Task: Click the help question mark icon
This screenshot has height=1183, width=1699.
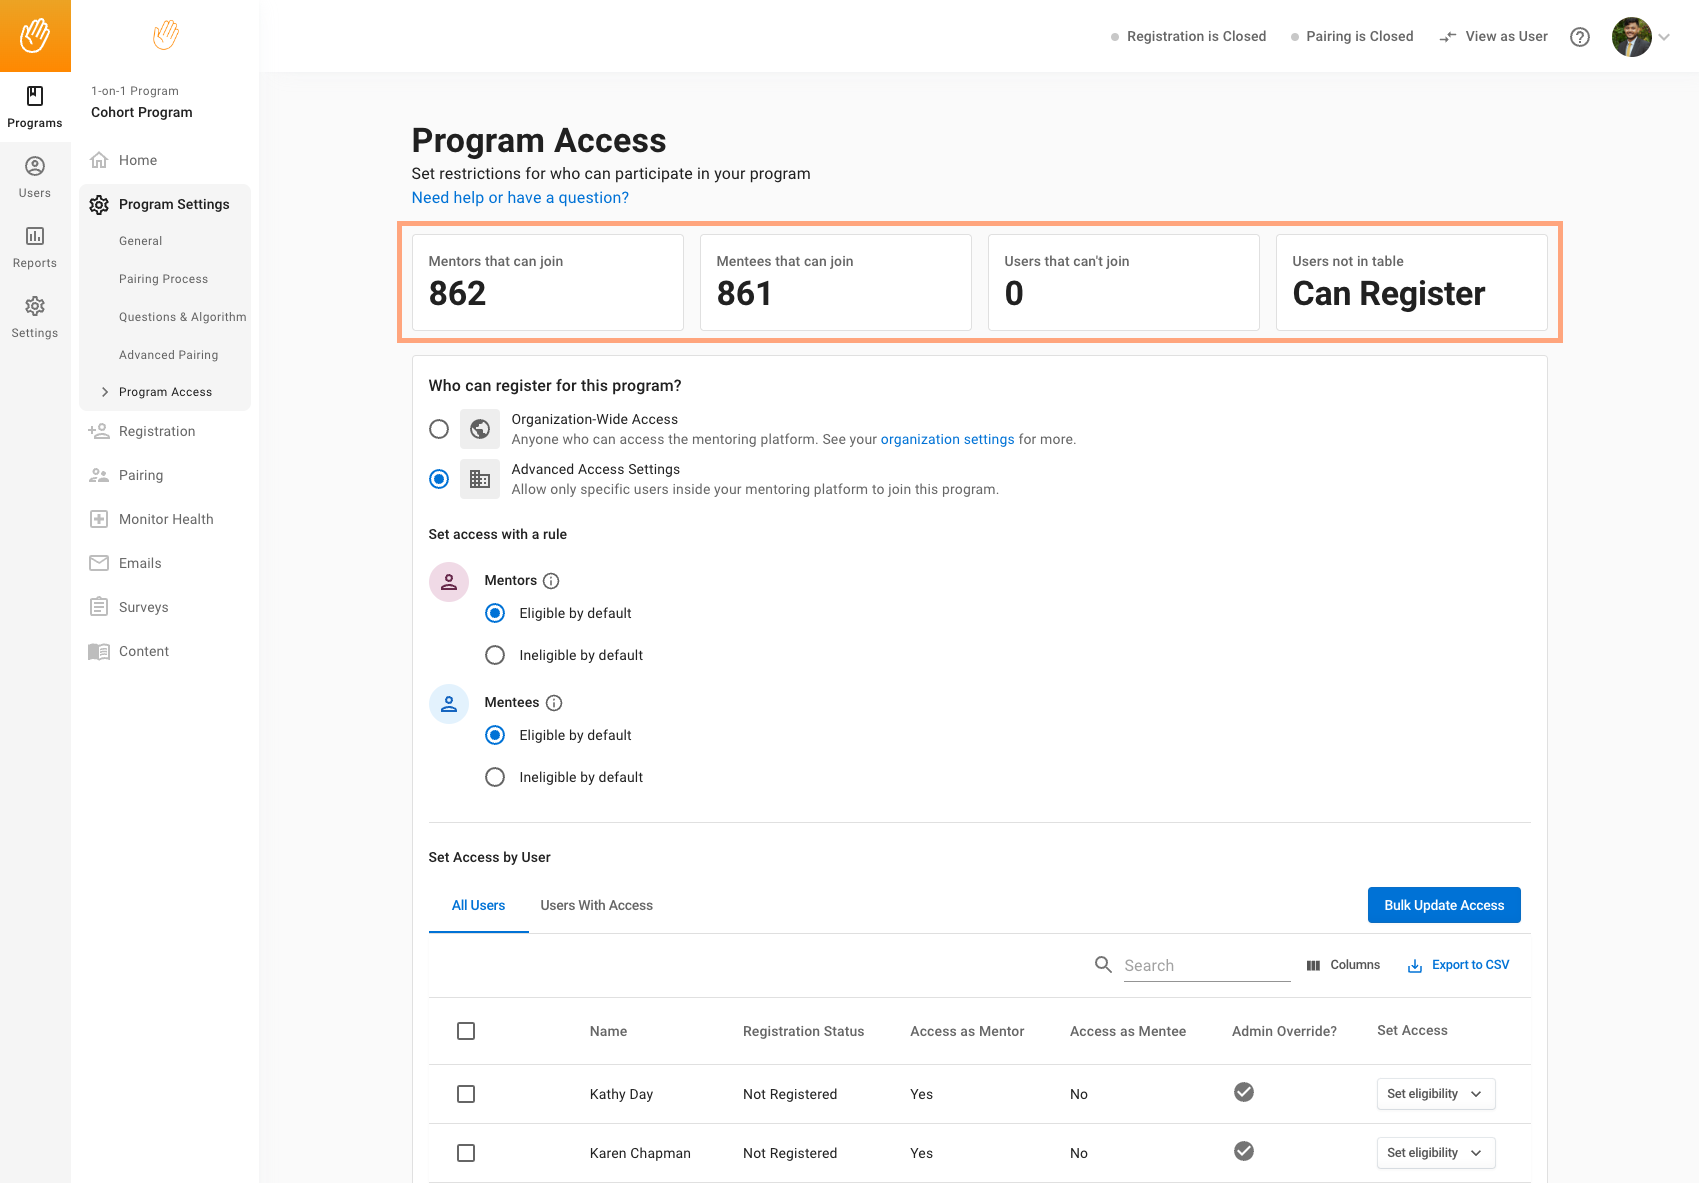Action: [x=1580, y=37]
